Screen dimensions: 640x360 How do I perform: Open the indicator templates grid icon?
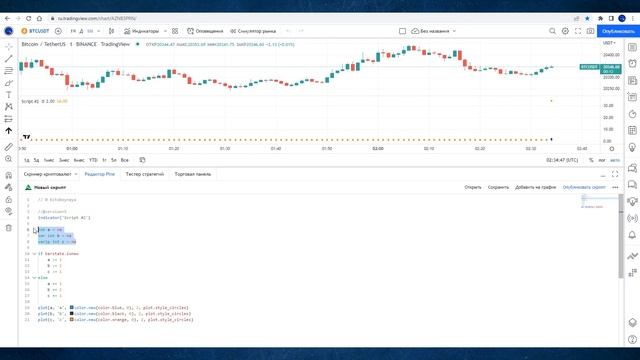(175, 31)
